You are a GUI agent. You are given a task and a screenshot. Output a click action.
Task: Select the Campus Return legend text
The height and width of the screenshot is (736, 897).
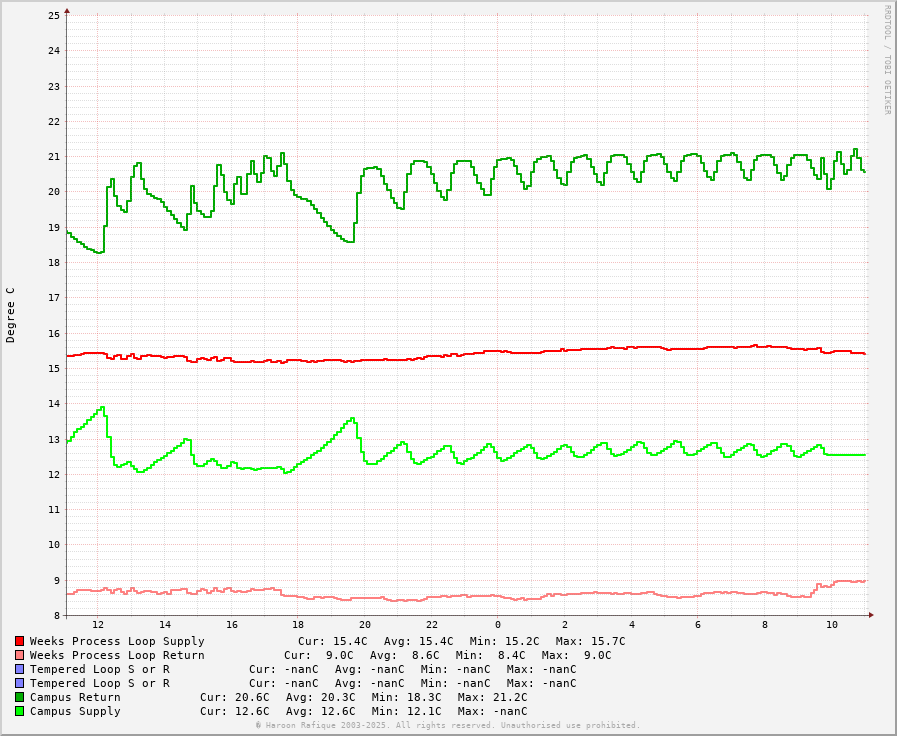(75, 697)
